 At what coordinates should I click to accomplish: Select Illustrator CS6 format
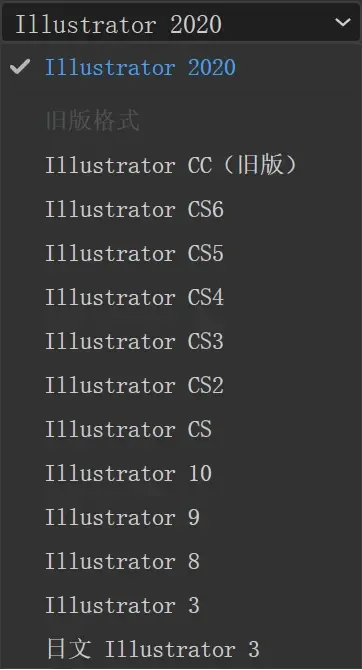pos(181,209)
